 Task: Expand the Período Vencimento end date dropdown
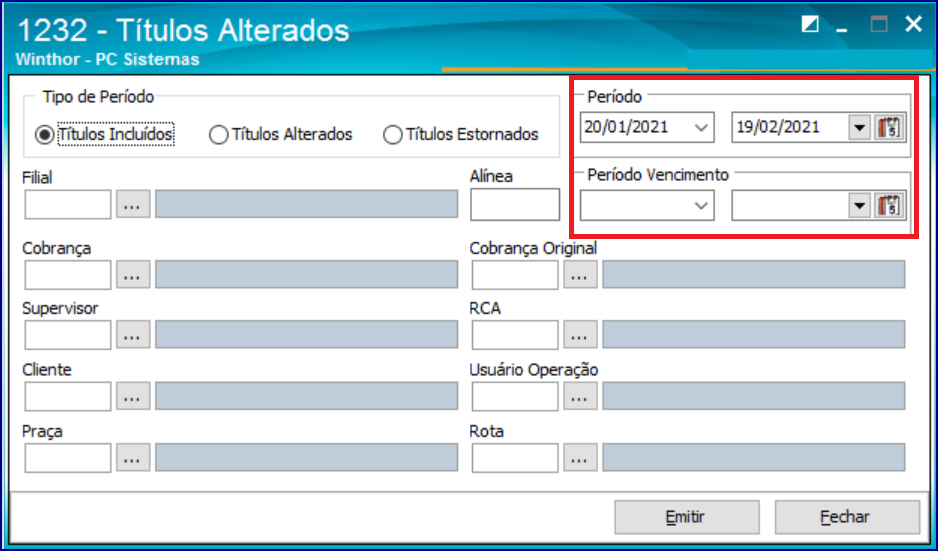[860, 206]
